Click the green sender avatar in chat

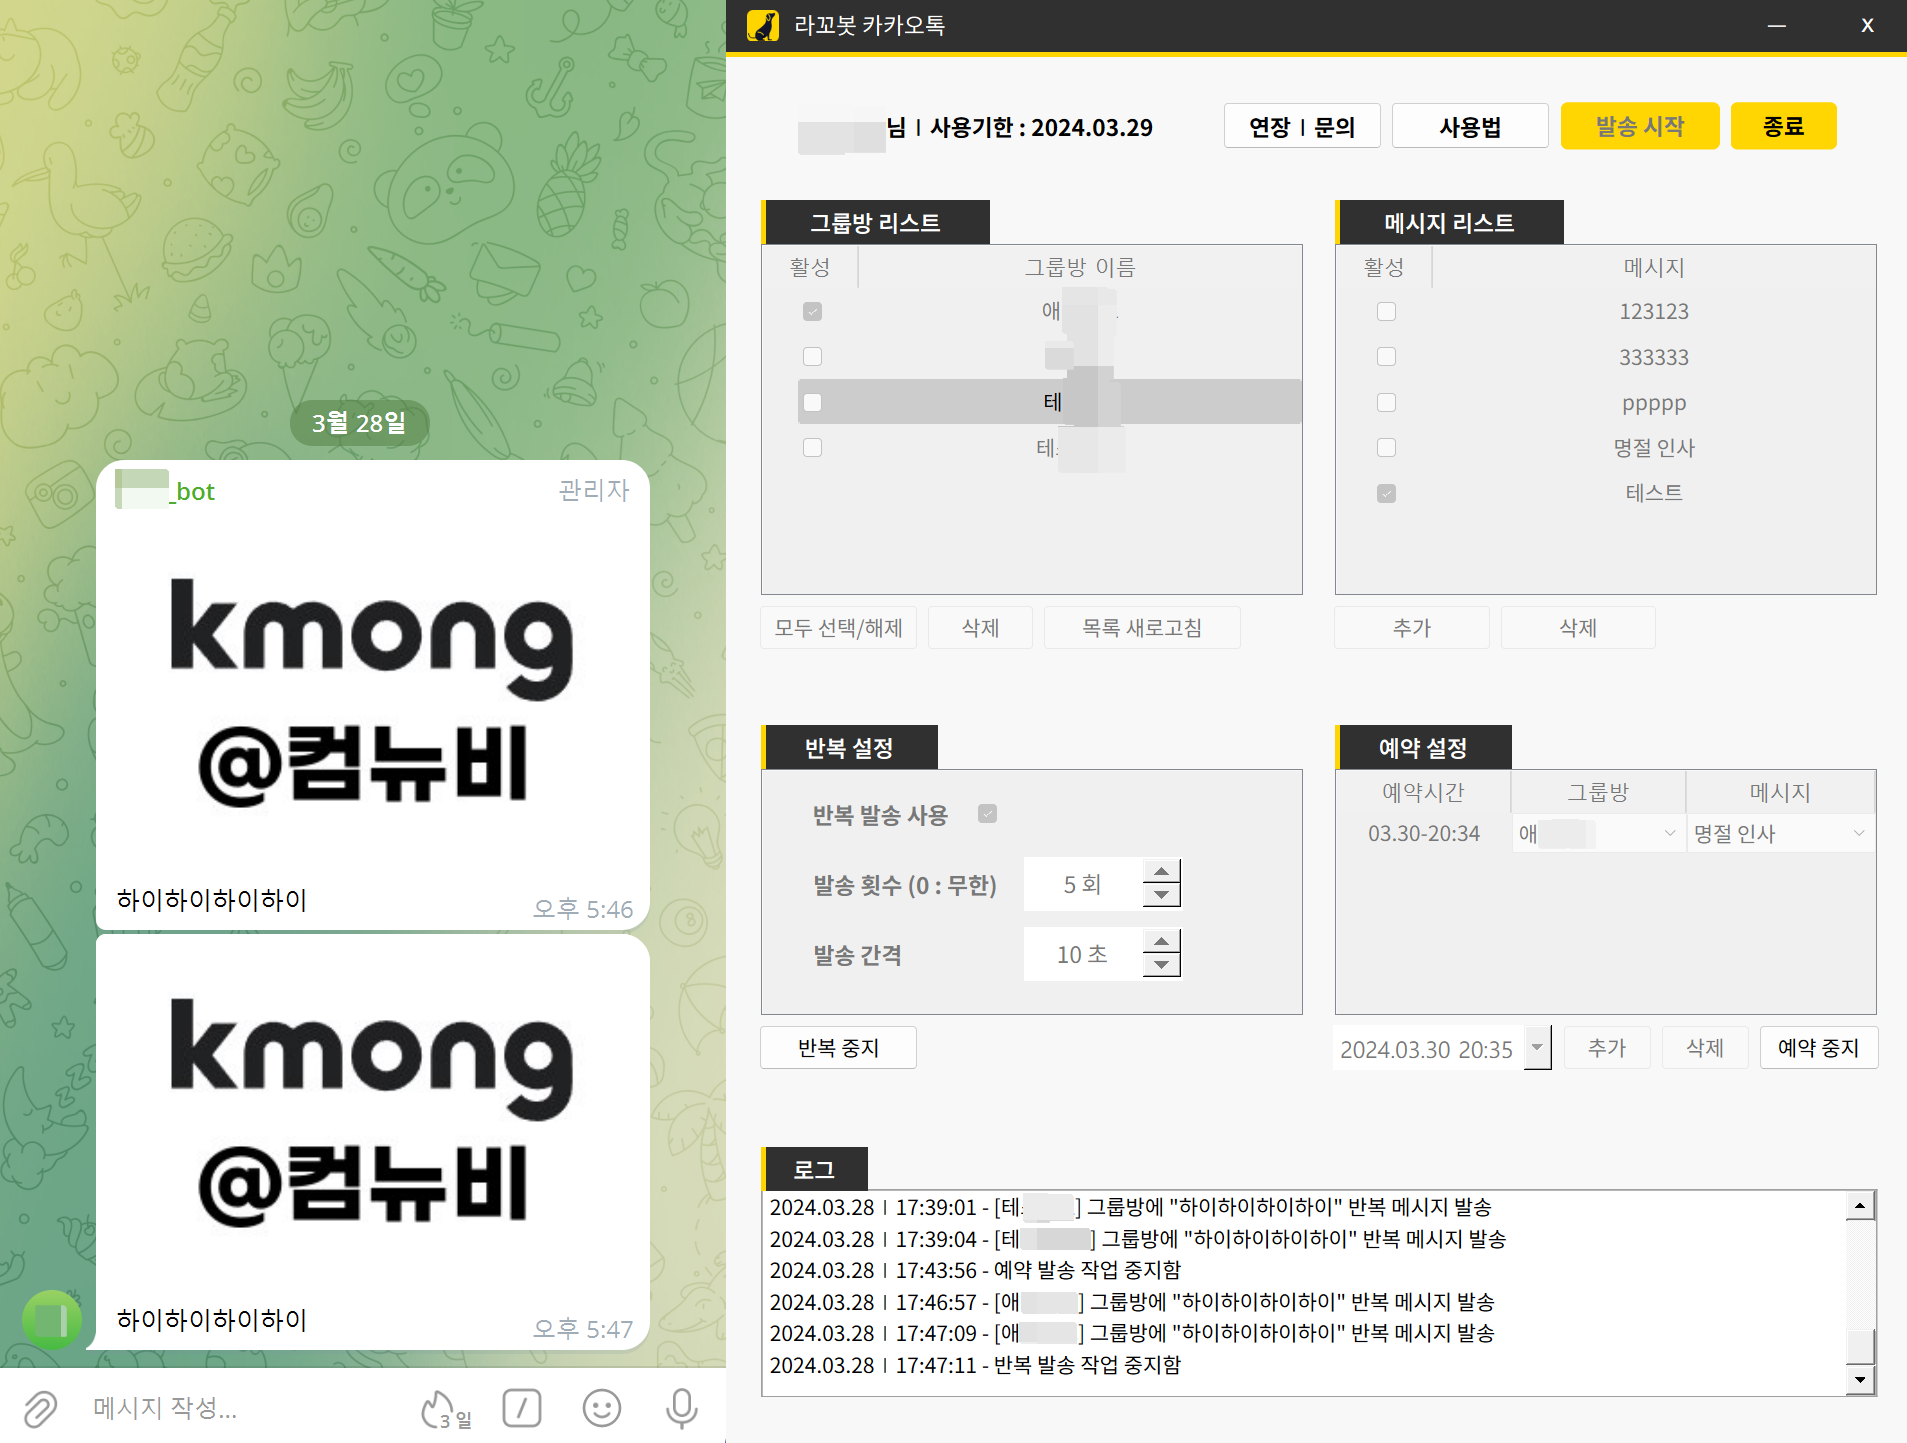51,1319
